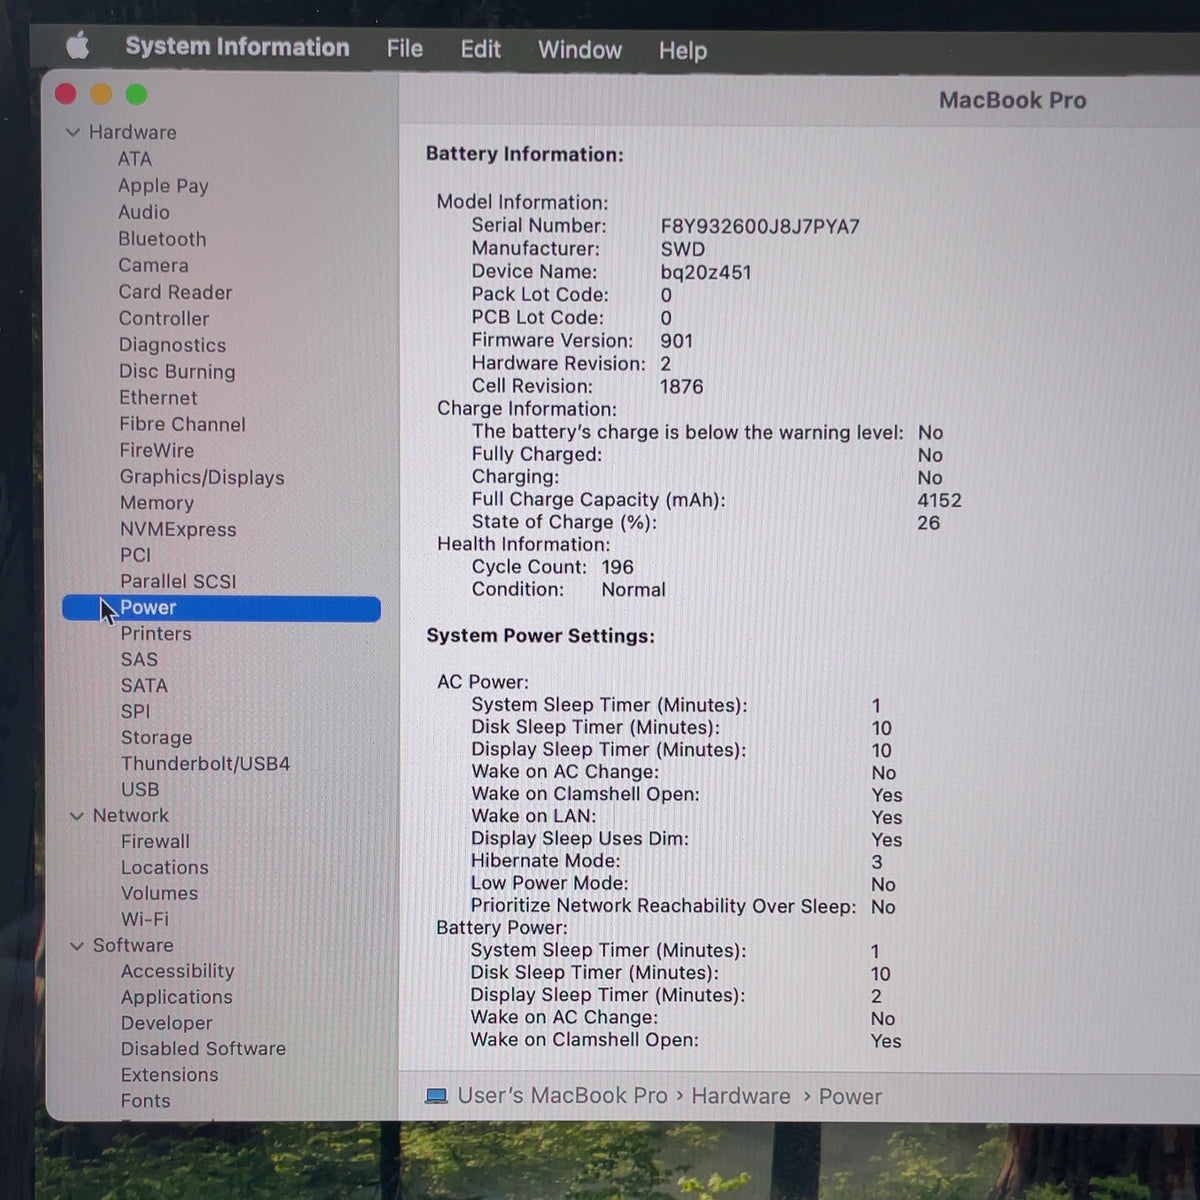1200x1200 pixels.
Task: Select Audio in the sidebar
Action: pos(144,212)
